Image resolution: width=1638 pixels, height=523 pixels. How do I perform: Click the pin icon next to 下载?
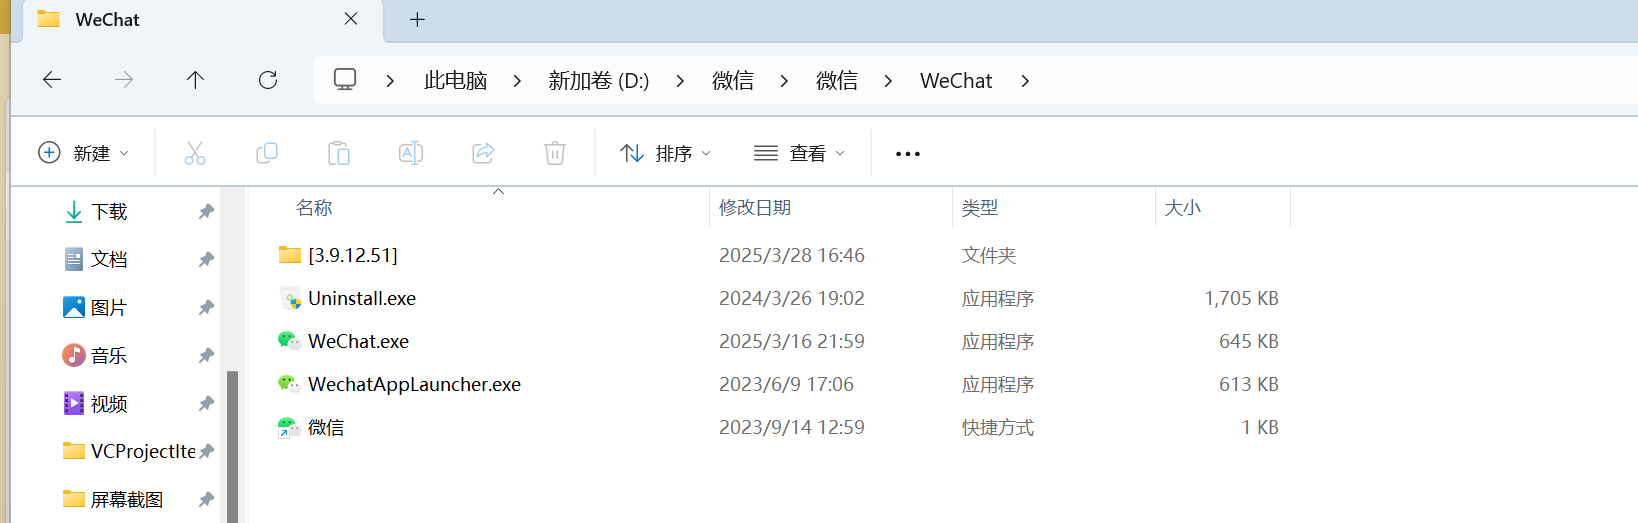point(206,211)
